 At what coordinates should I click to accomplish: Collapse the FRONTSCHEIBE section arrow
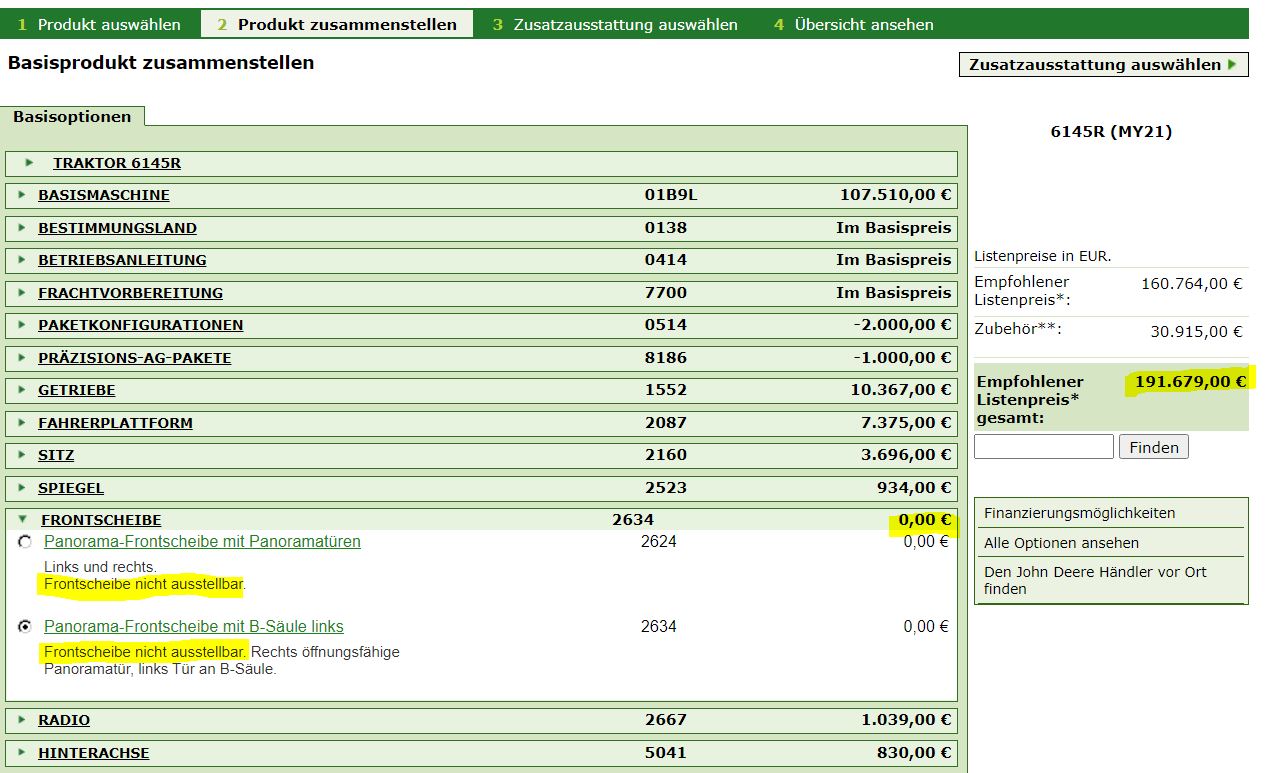pos(23,520)
